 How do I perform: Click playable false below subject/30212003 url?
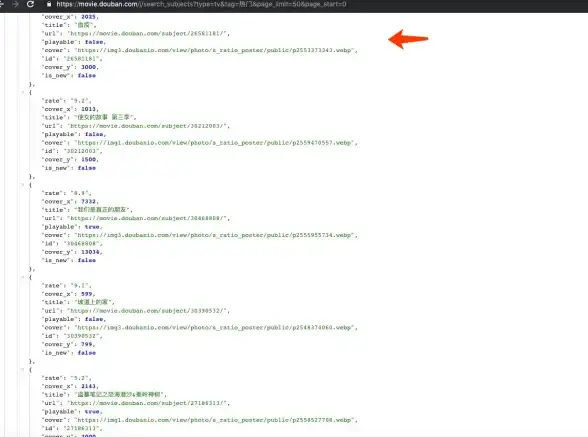pyautogui.click(x=74, y=134)
